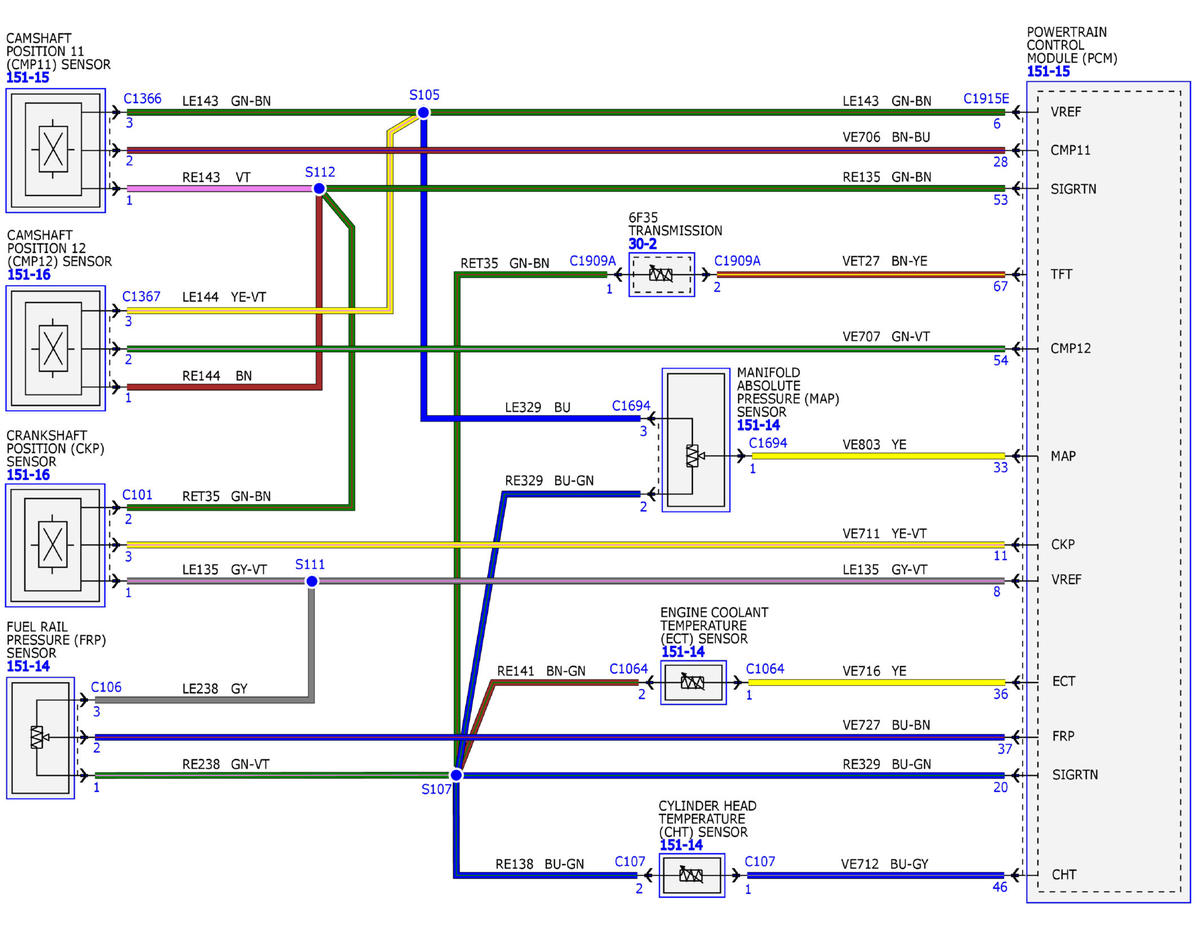
Task: Click the CHT sensor thermistor symbol
Action: (x=692, y=875)
